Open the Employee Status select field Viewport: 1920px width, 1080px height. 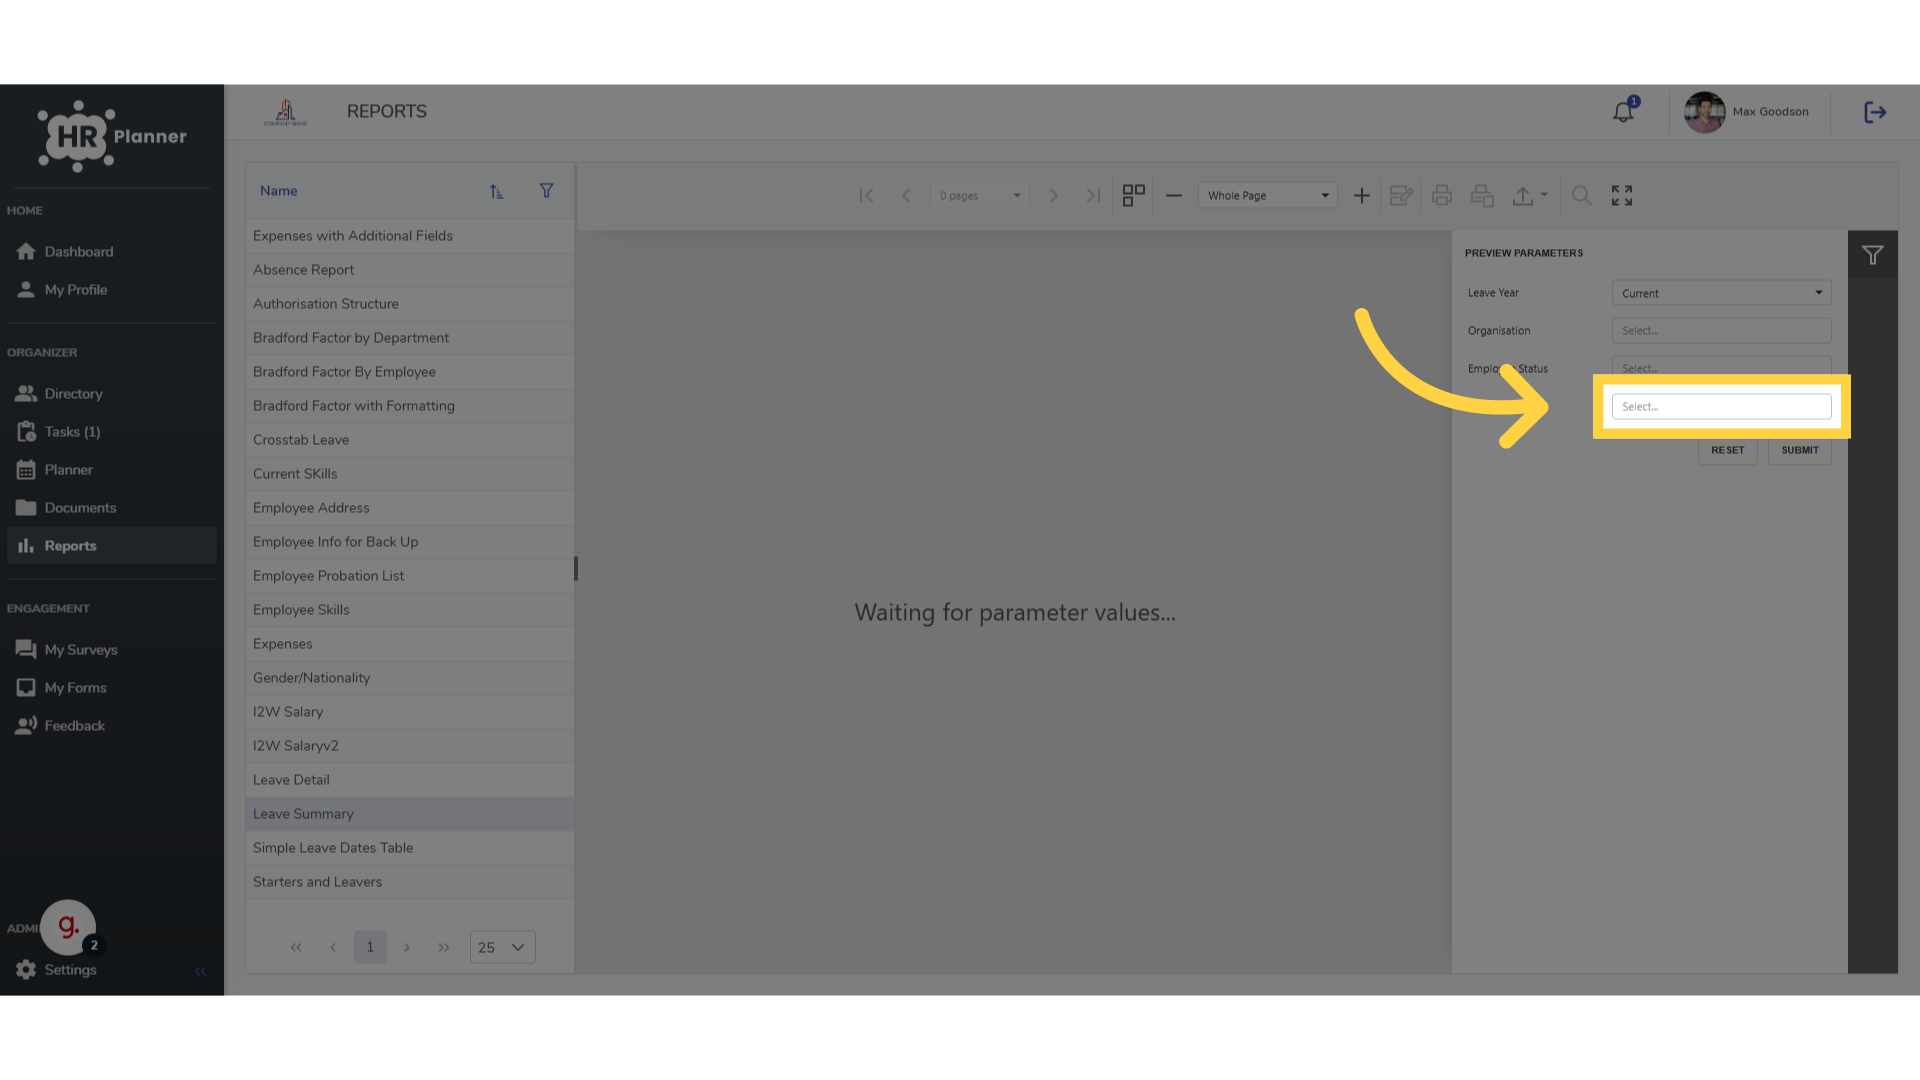coord(1721,367)
